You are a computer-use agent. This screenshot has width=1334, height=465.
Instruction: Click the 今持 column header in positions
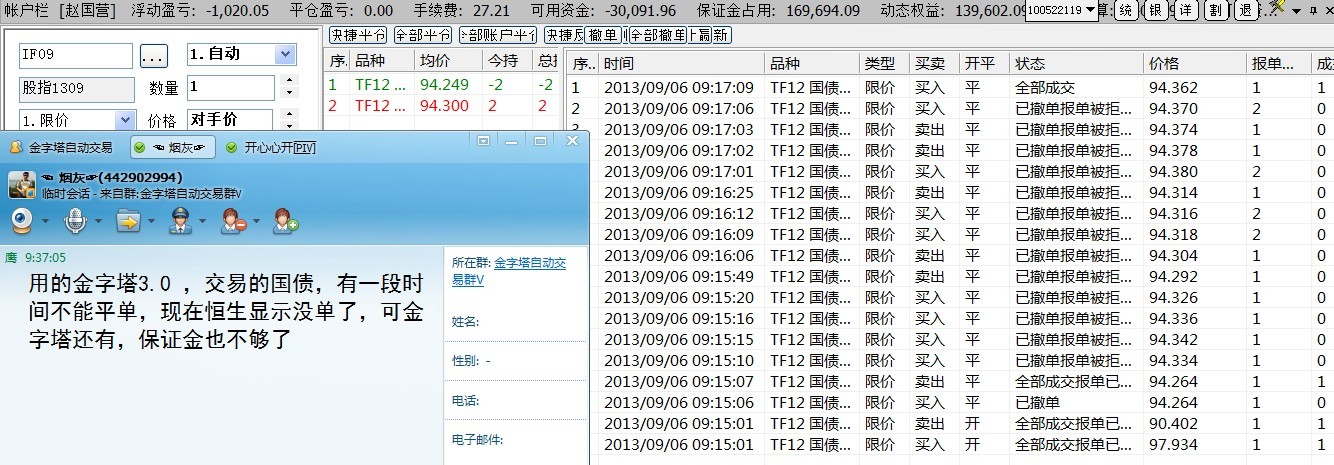506,61
